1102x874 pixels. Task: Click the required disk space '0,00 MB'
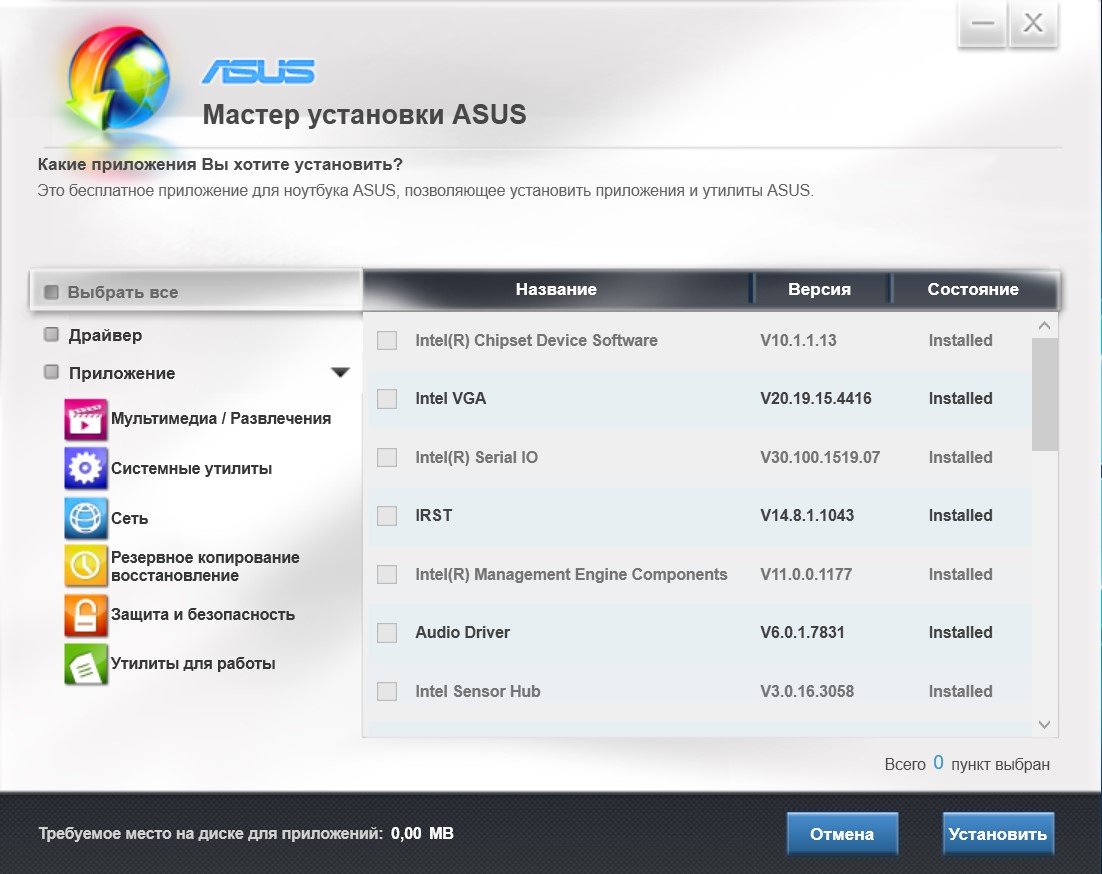coord(422,833)
